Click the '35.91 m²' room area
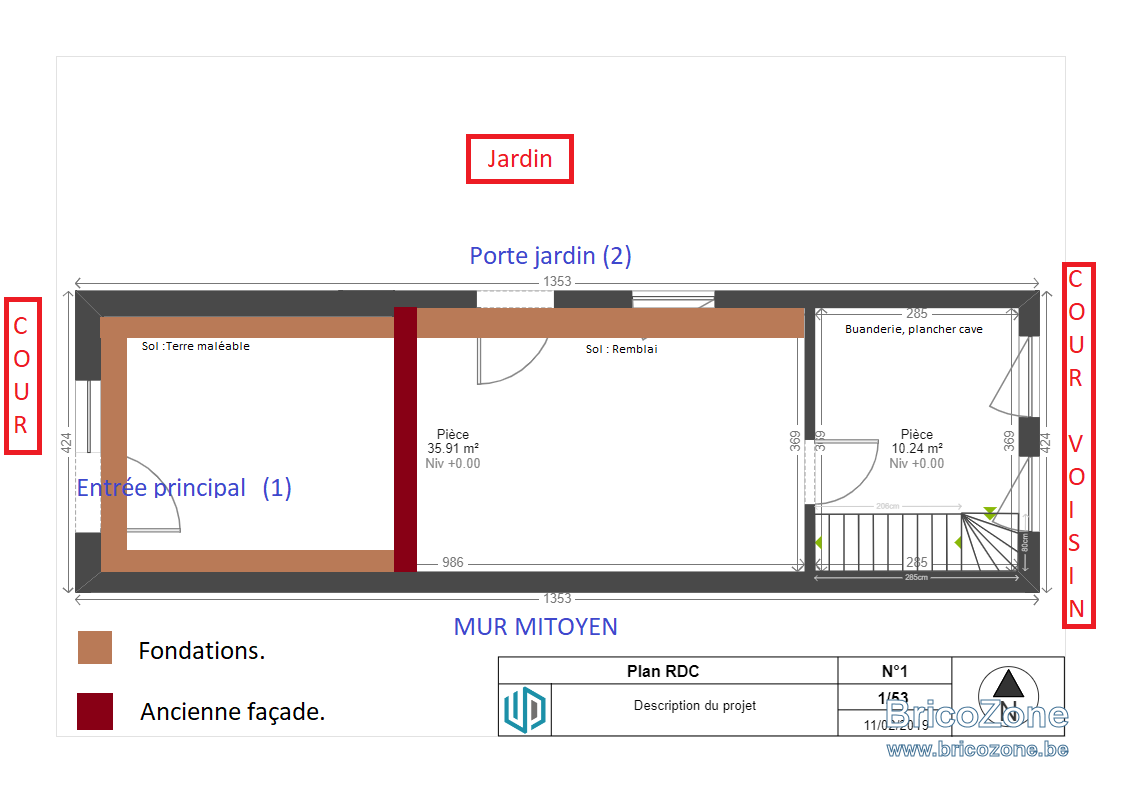Image resolution: width=1122 pixels, height=793 pixels. pos(453,449)
